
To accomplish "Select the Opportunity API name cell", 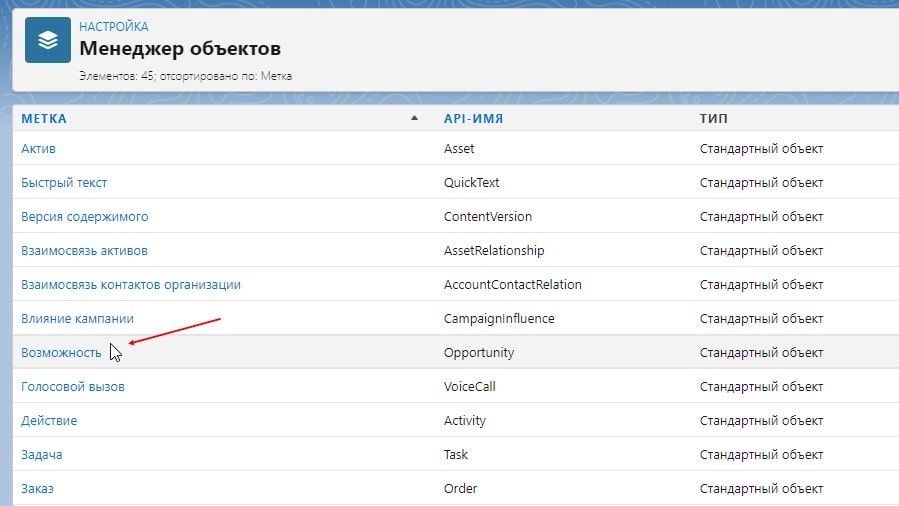I will coord(479,352).
